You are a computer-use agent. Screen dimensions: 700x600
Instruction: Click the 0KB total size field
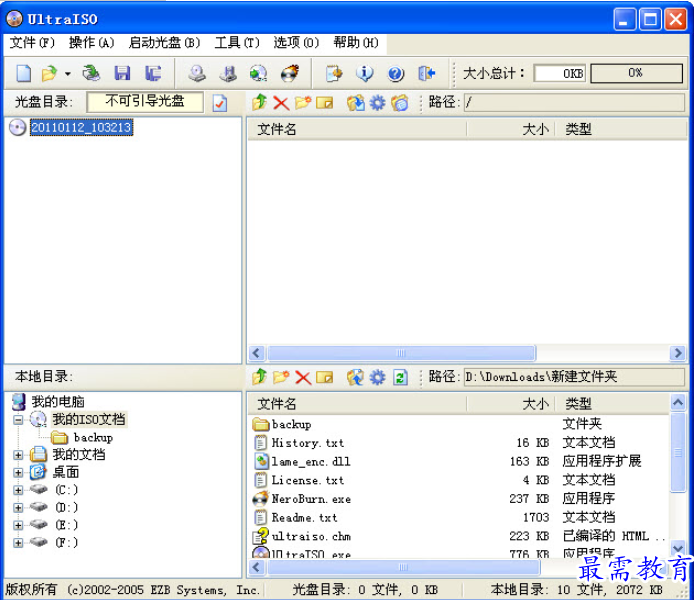560,73
